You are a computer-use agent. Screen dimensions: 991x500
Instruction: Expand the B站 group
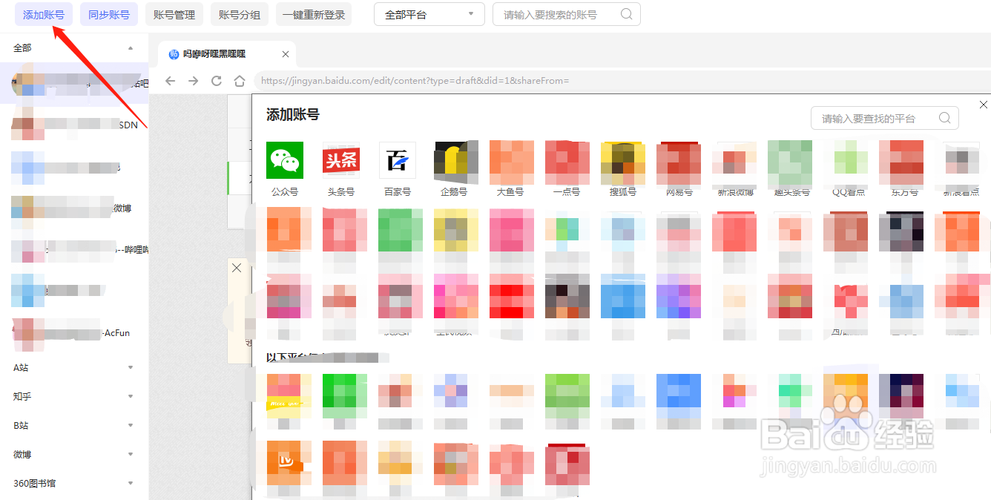(x=130, y=425)
